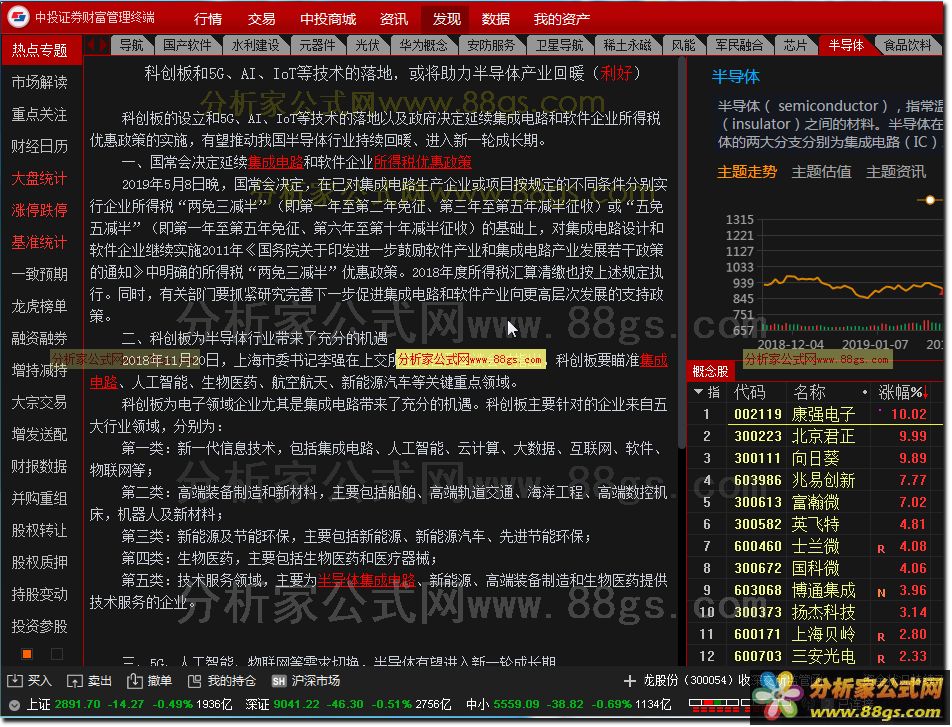Switch to the 元器件 topic tab
This screenshot has width=952, height=727.
(317, 45)
